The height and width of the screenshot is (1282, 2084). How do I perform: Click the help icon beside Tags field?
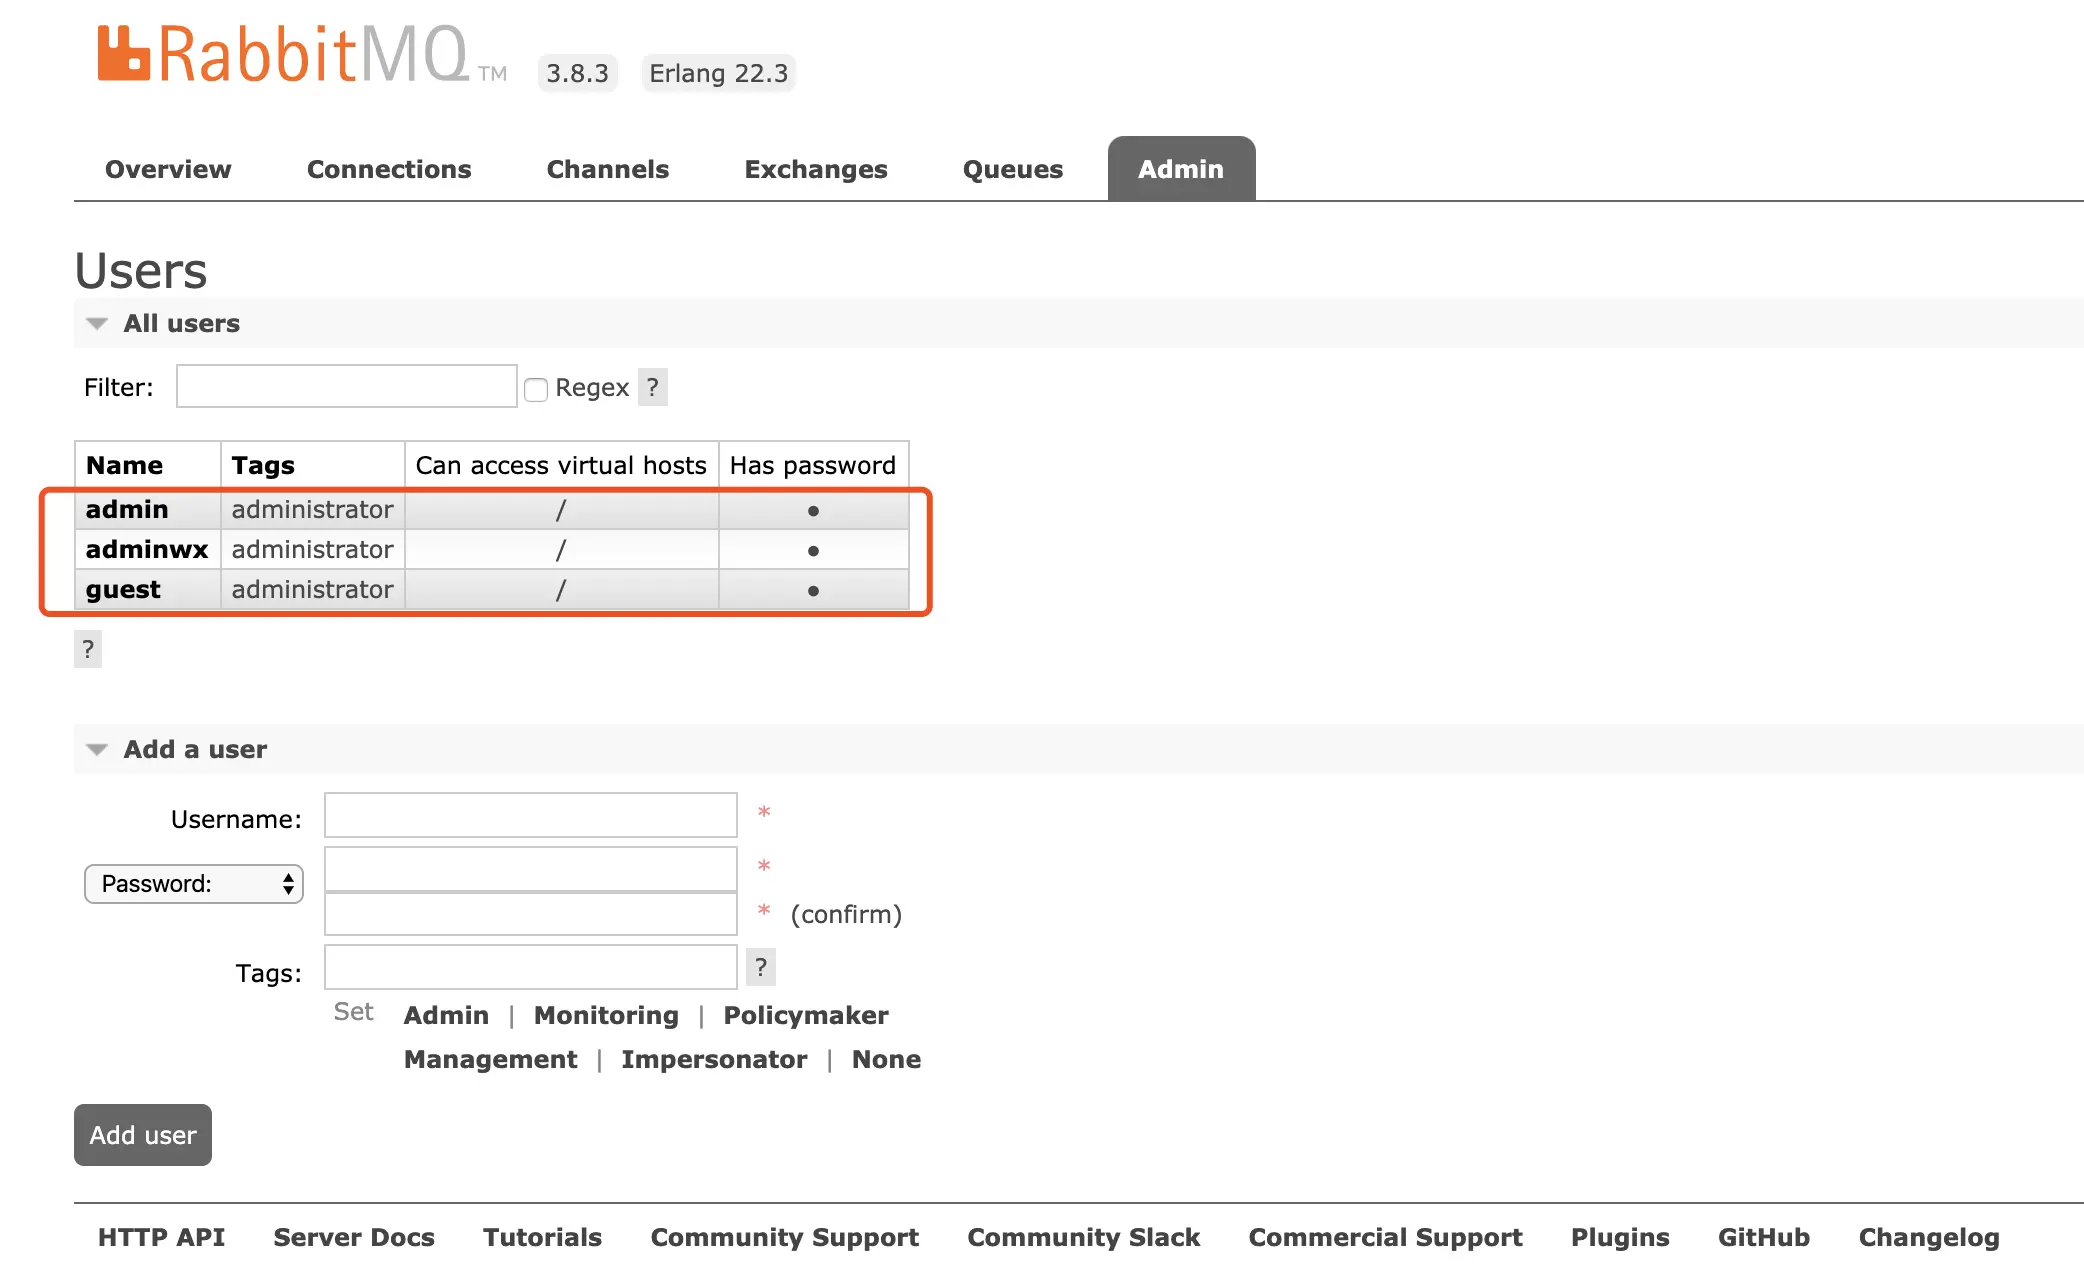(761, 967)
